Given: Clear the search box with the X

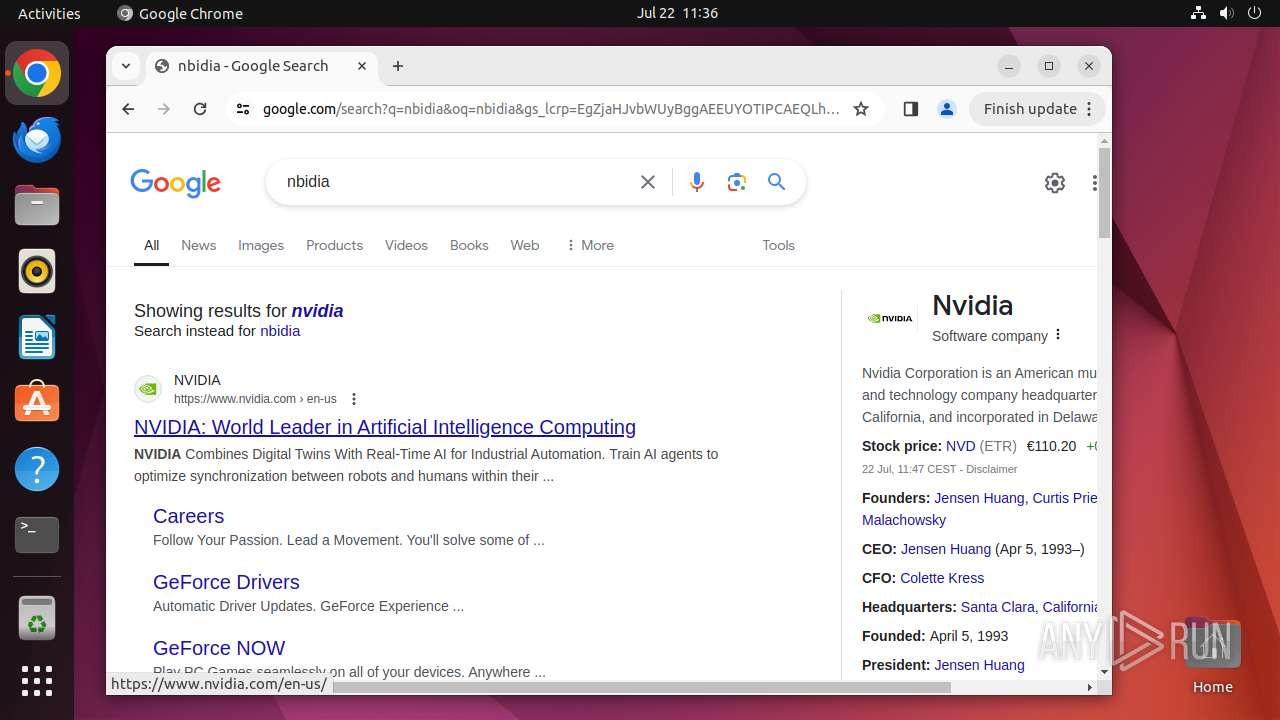Looking at the screenshot, I should pos(648,182).
